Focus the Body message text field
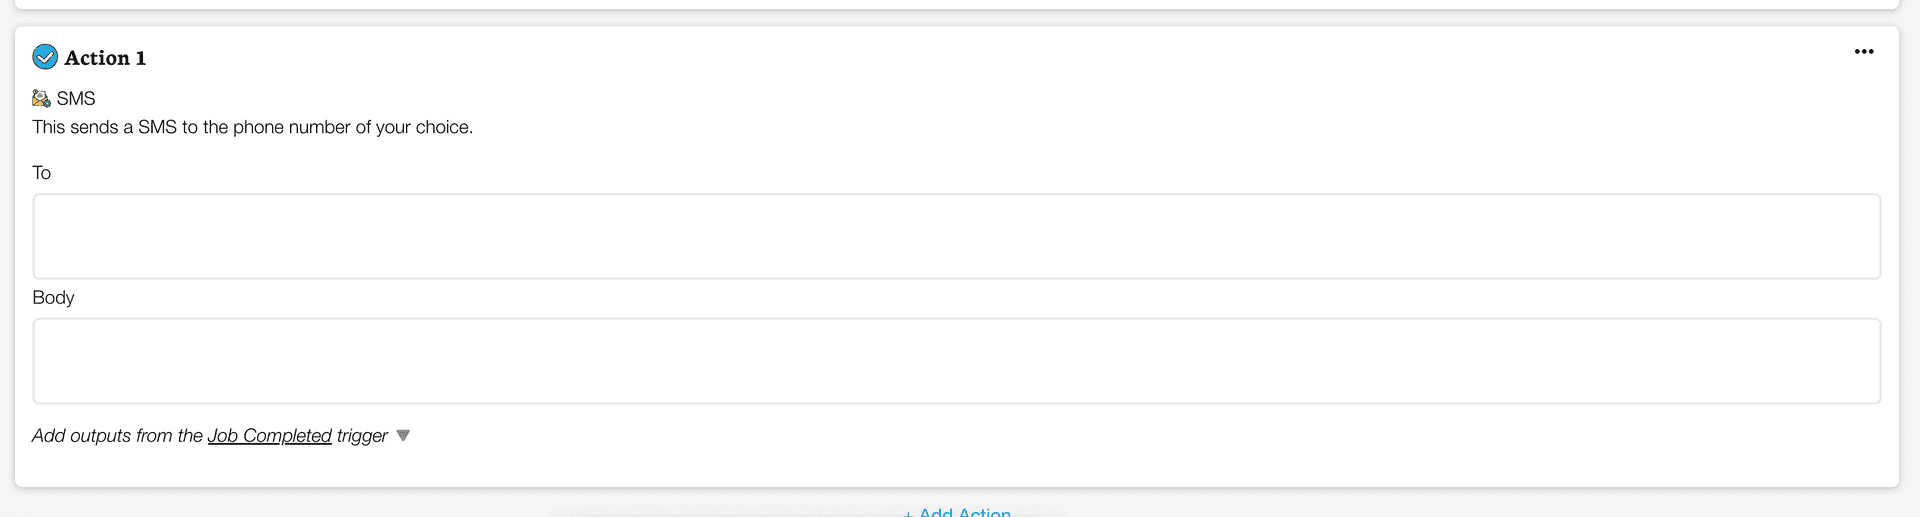Viewport: 1920px width, 517px height. click(956, 361)
